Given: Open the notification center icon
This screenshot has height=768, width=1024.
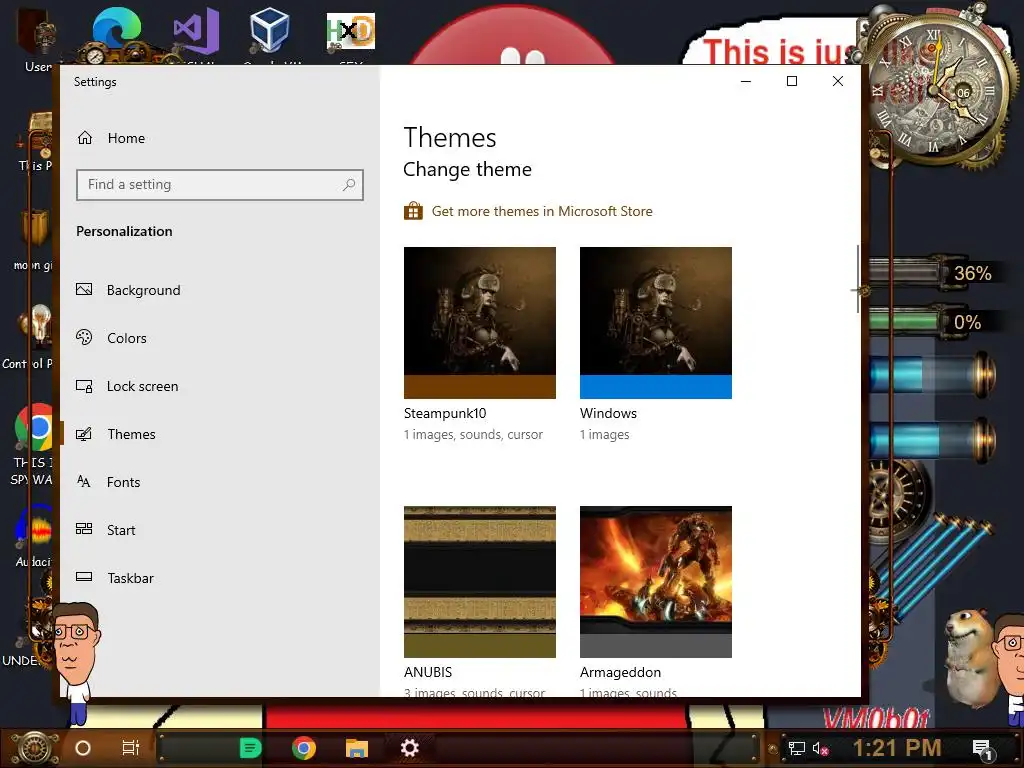Looking at the screenshot, I should click(x=982, y=749).
